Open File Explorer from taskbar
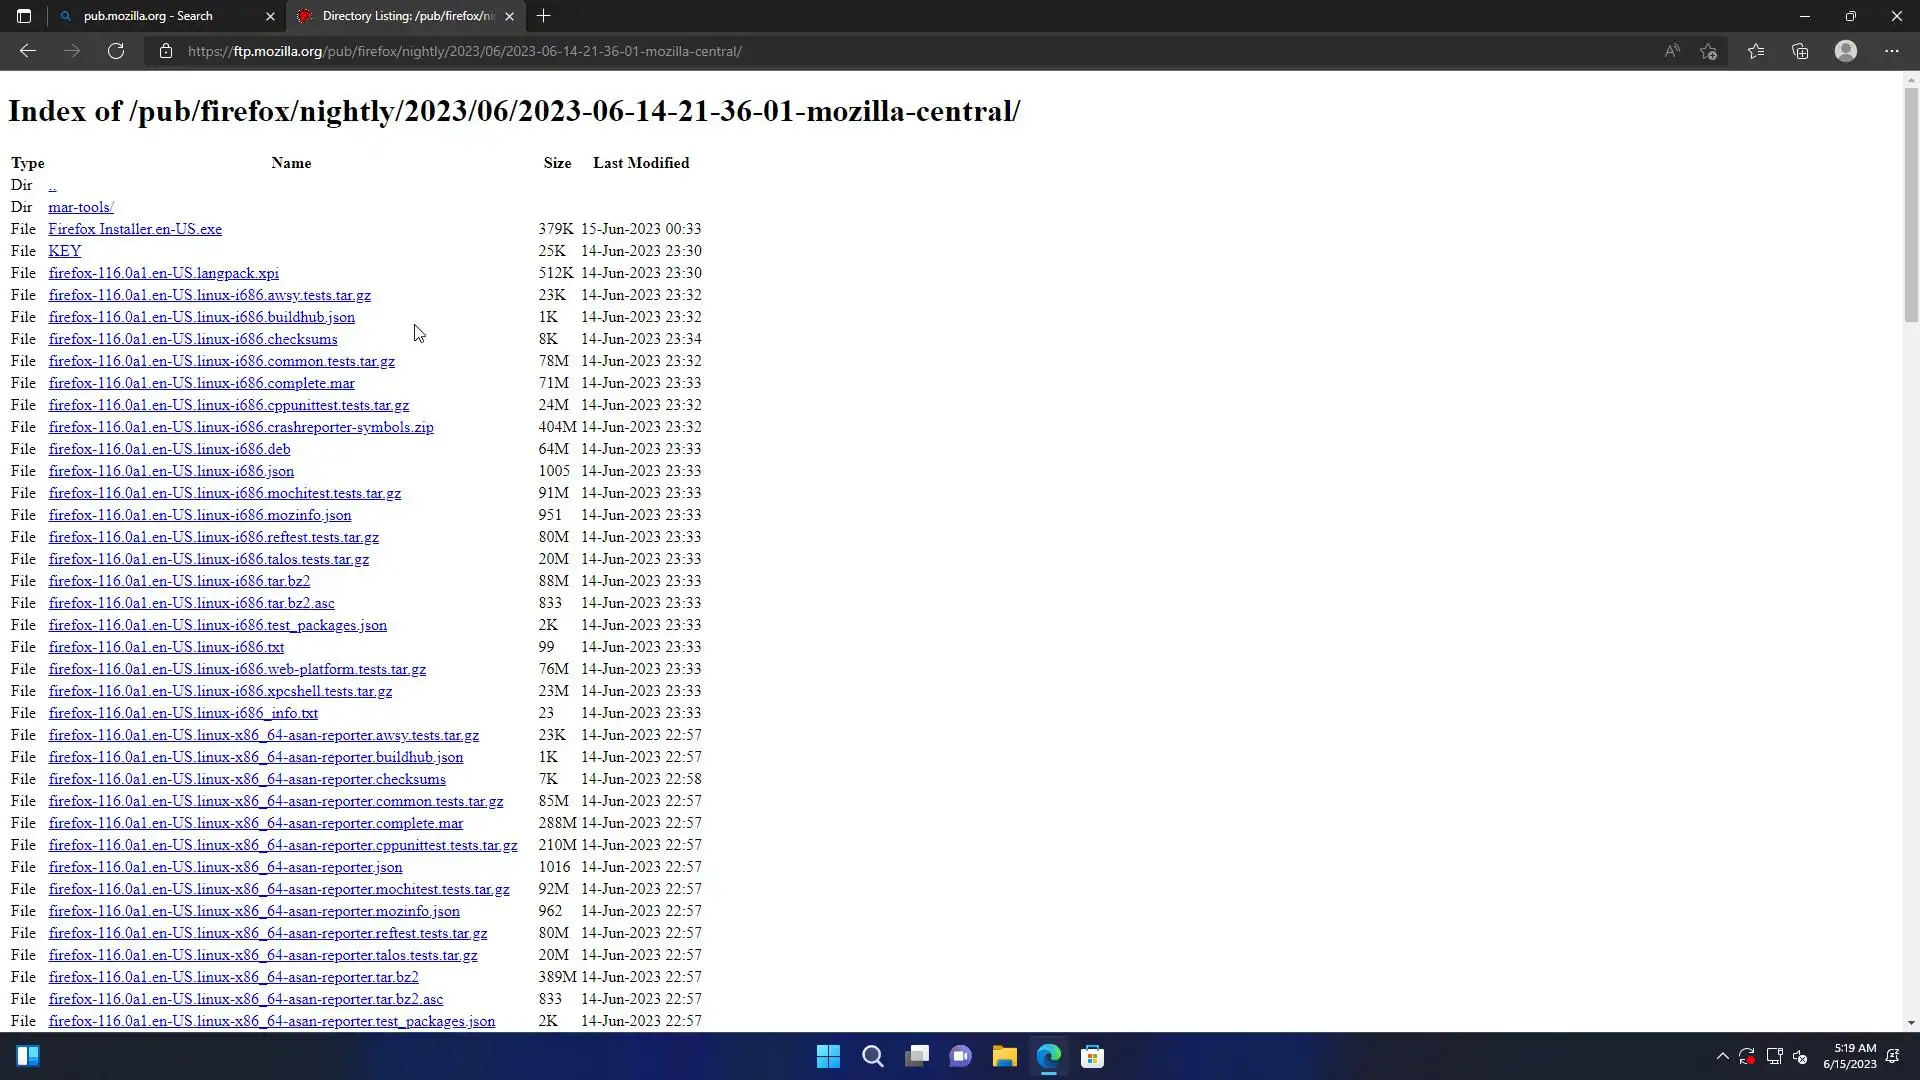The width and height of the screenshot is (1920, 1080). point(1004,1056)
